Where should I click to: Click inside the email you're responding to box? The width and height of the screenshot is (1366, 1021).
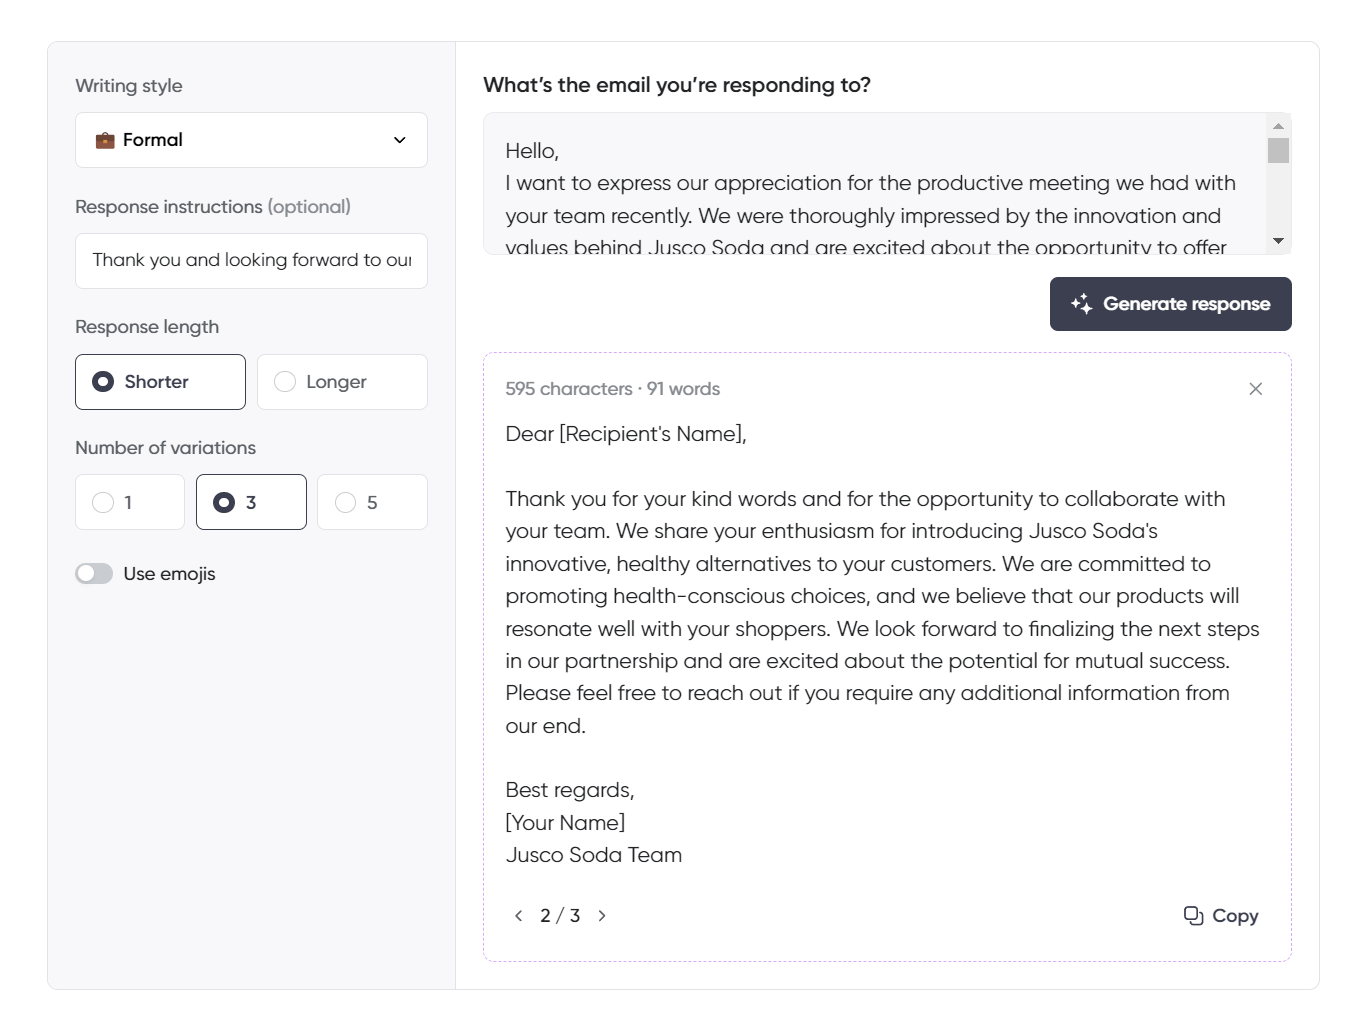[x=870, y=183]
